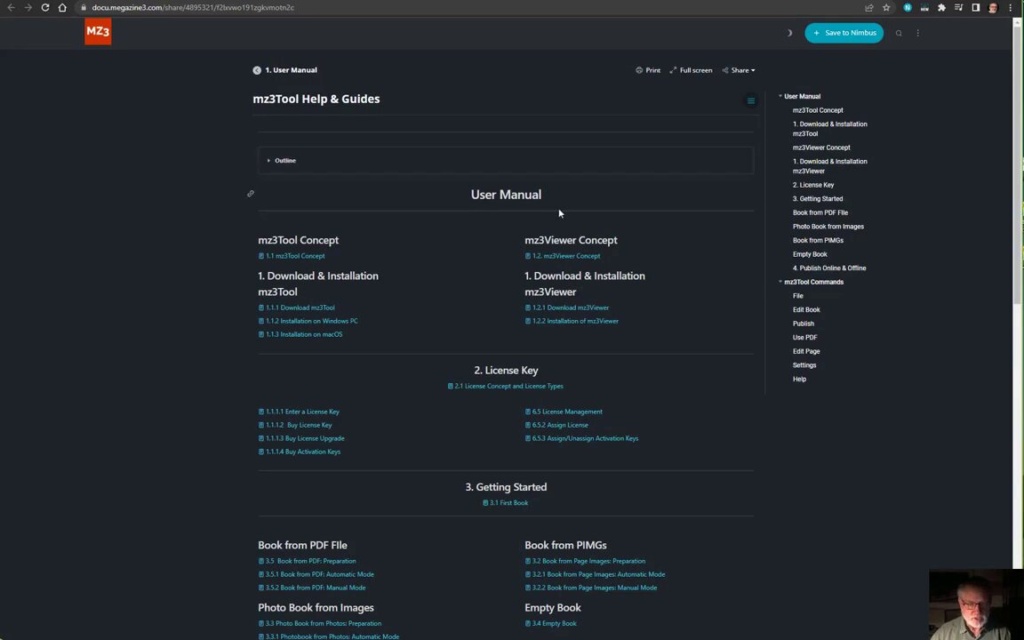
Task: Select Edit Book in sidebar commands
Action: (807, 310)
